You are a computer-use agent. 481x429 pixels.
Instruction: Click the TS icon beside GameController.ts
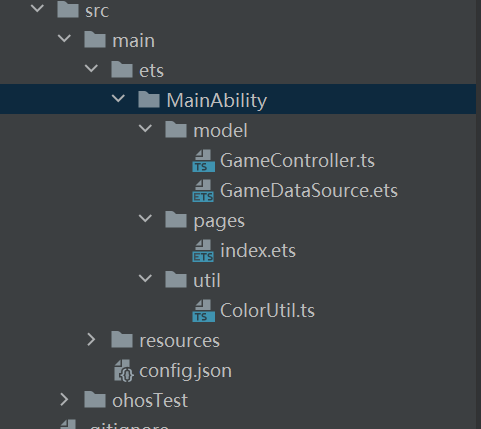pyautogui.click(x=203, y=161)
